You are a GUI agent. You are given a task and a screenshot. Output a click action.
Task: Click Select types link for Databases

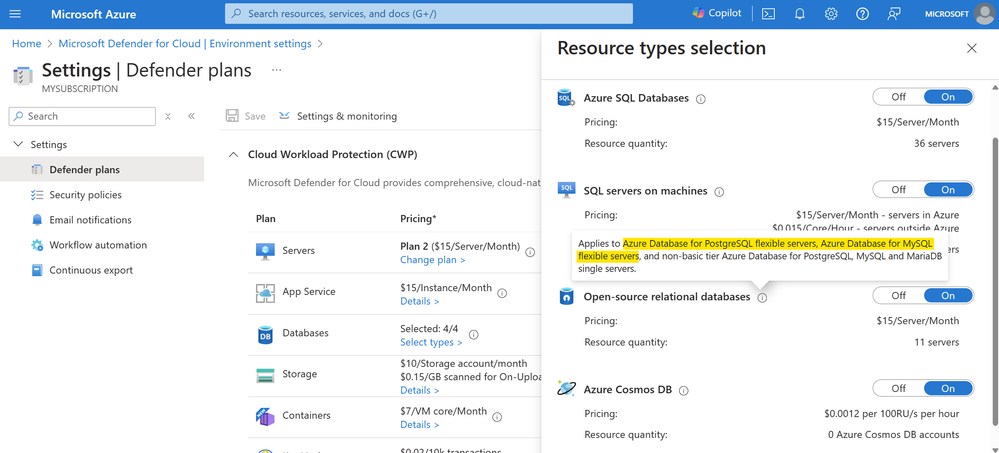(x=431, y=342)
